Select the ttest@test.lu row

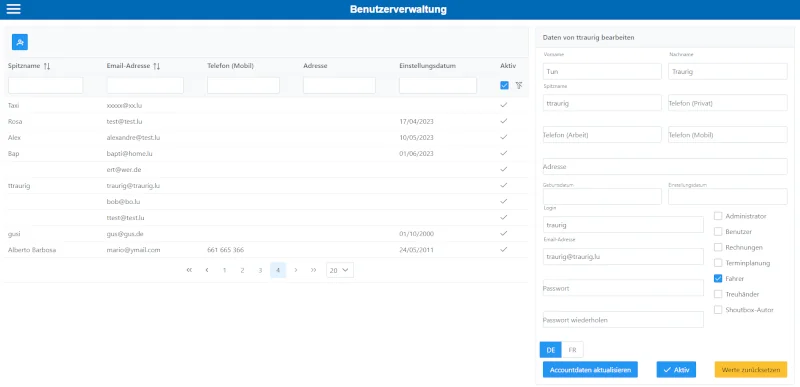point(266,218)
